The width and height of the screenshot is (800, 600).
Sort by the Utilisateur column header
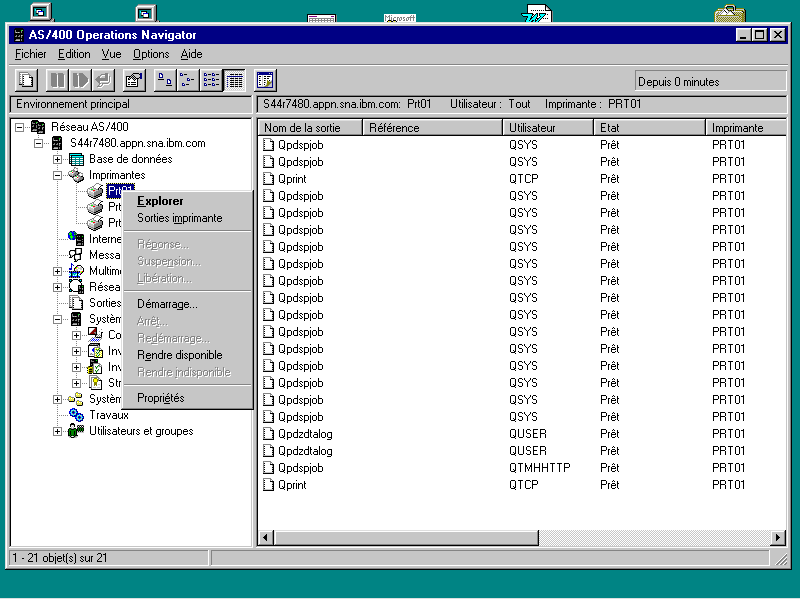[x=548, y=128]
